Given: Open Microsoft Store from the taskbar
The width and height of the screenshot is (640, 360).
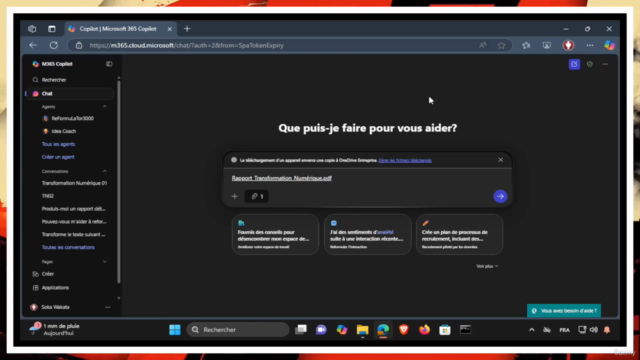Looking at the screenshot, I should pyautogui.click(x=445, y=330).
